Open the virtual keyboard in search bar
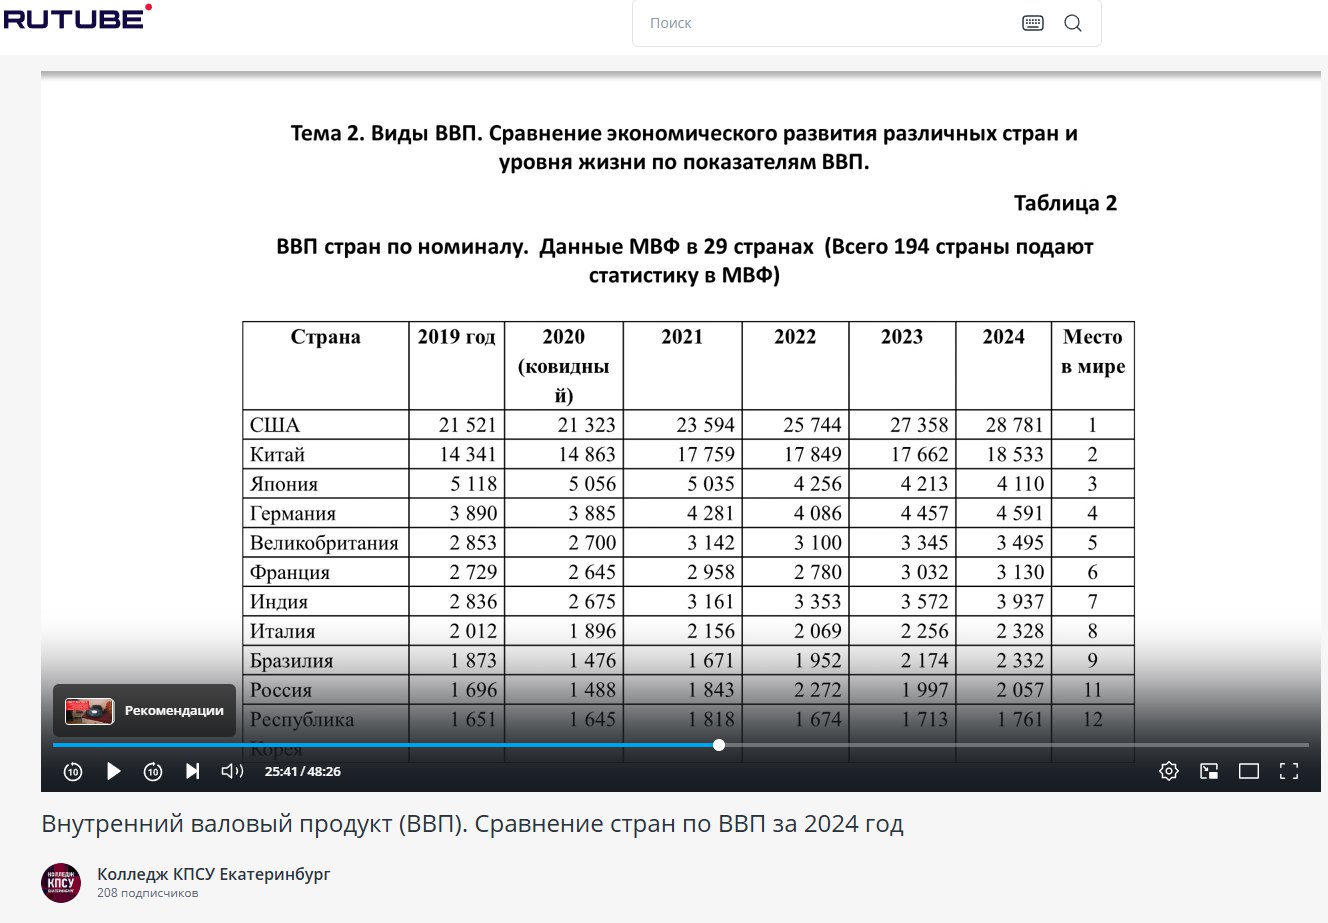 click(1033, 23)
